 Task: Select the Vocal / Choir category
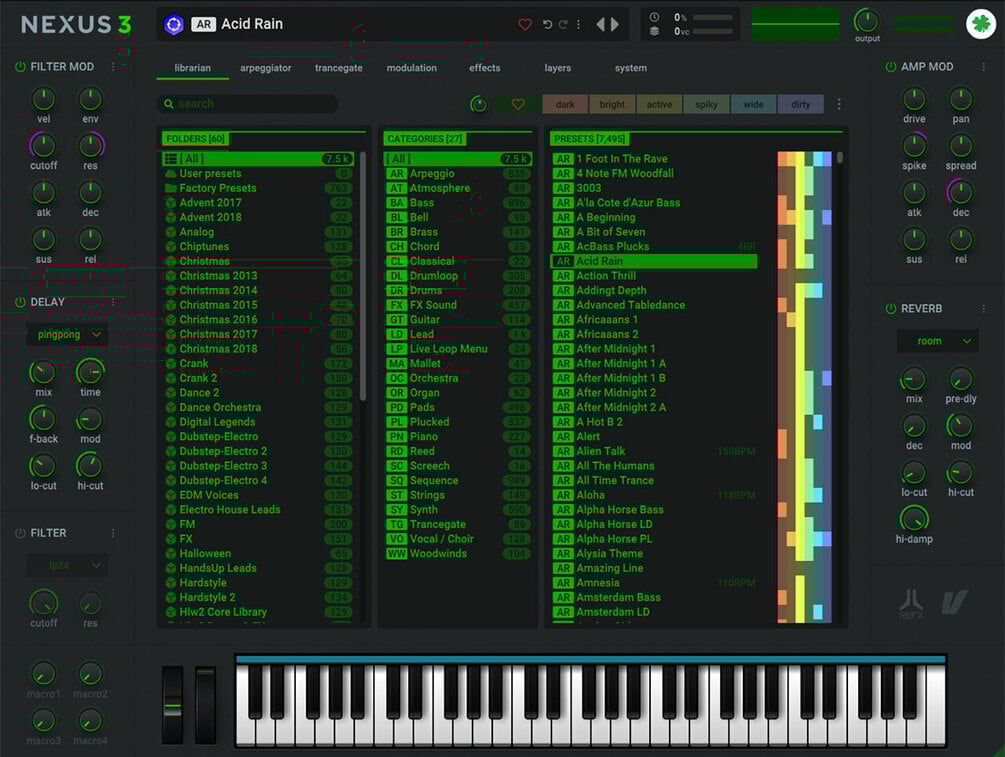[x=458, y=539]
